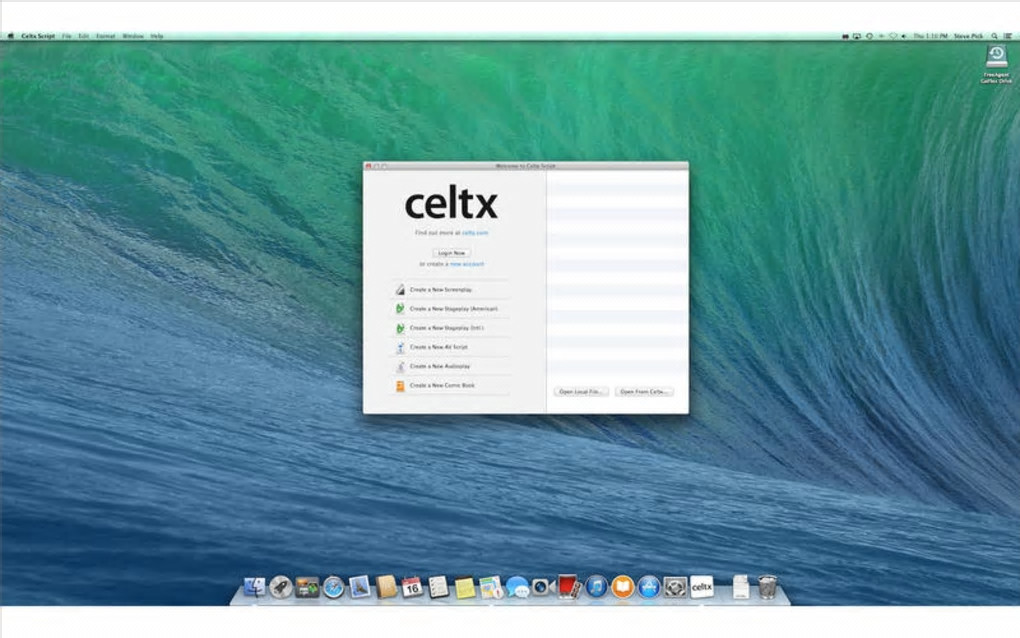
Task: Open Calendar from the Dock
Action: click(412, 587)
